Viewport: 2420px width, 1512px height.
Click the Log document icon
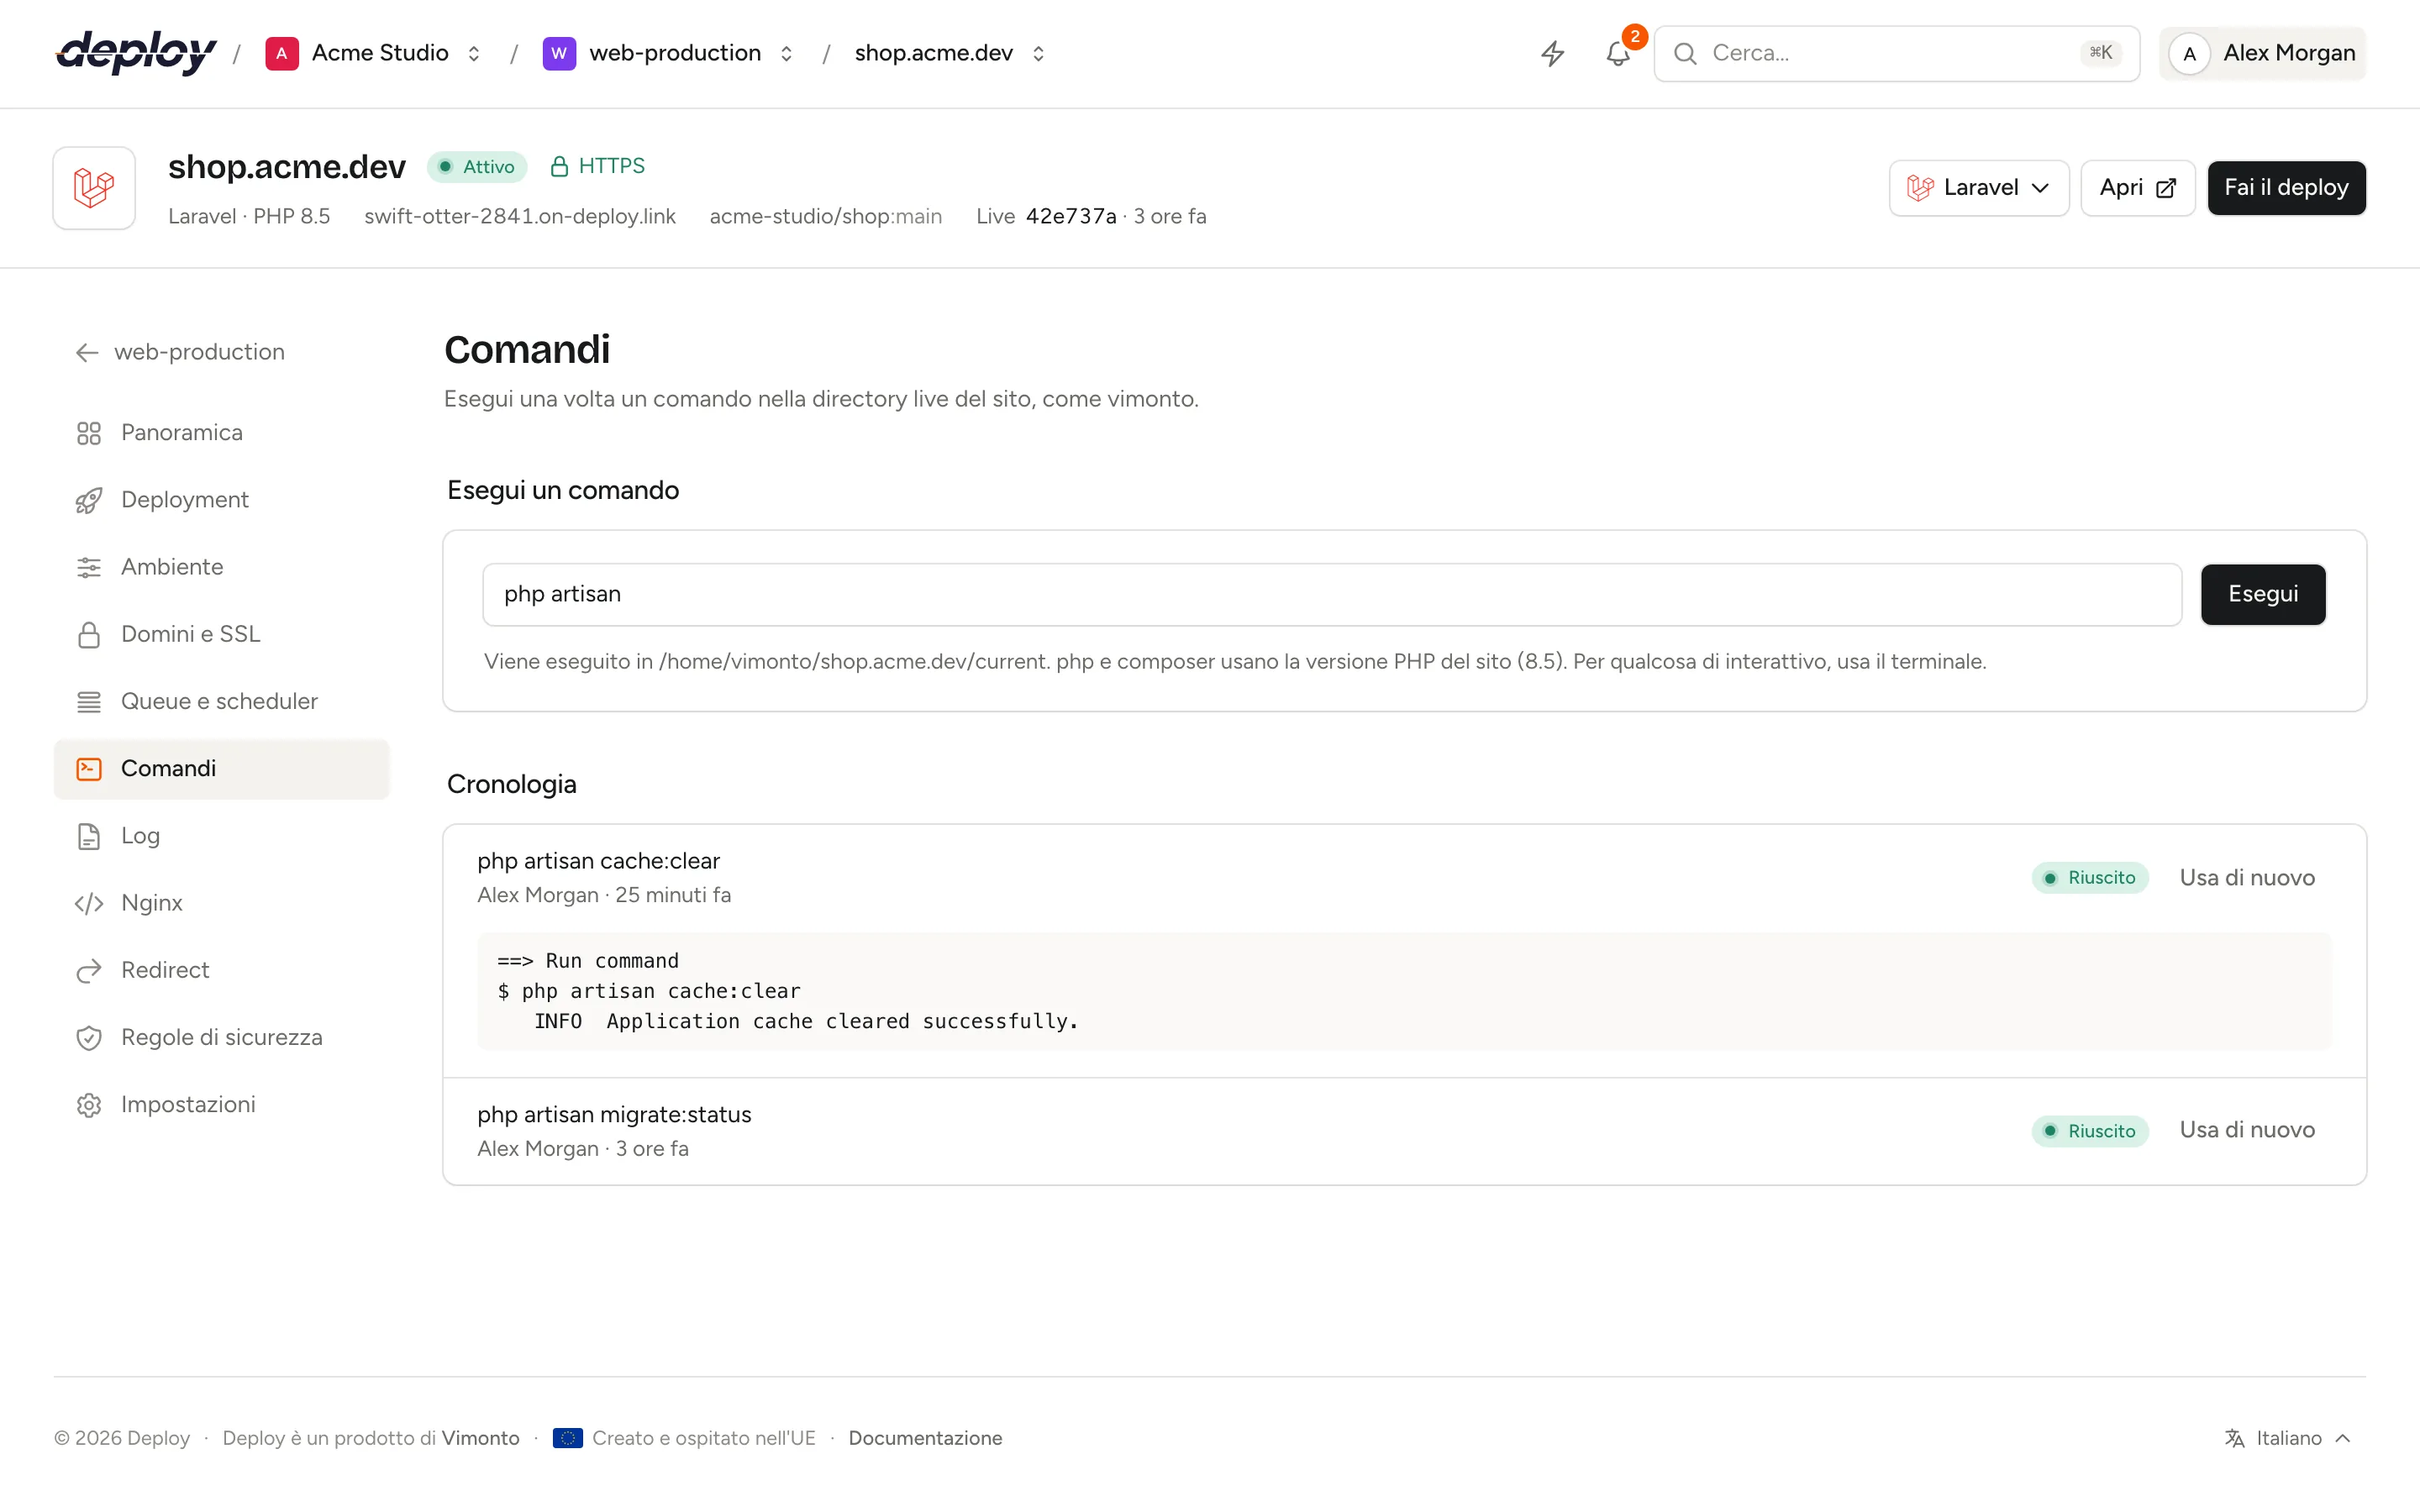point(89,836)
